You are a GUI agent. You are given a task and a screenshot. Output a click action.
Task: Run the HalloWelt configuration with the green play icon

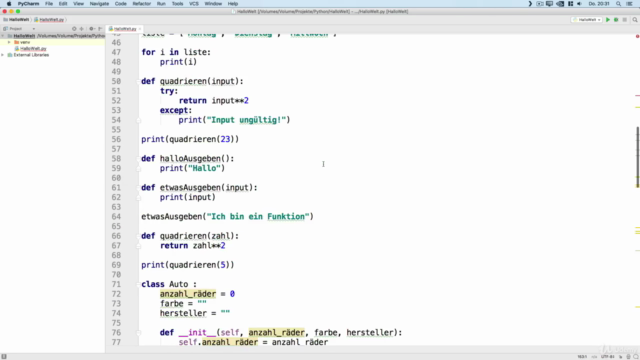tap(608, 20)
